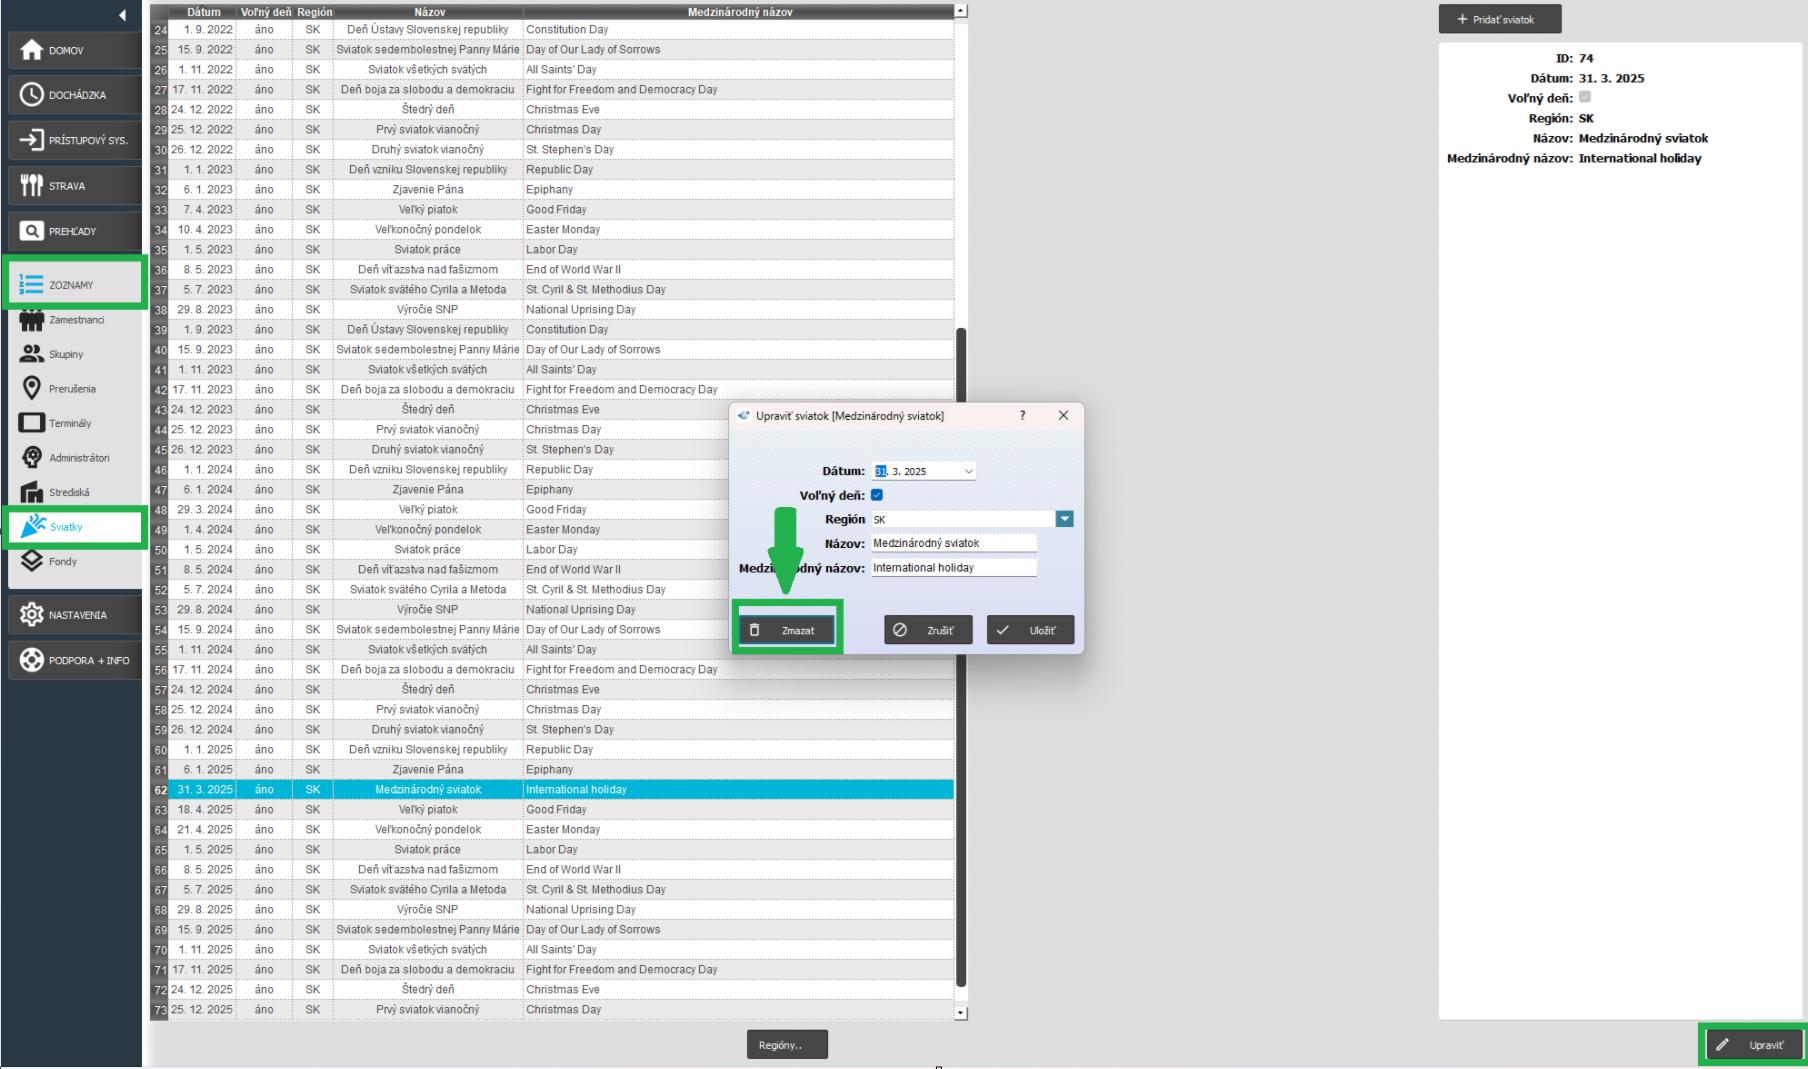
Task: Toggle the Voľný deň checkbox in dialog
Action: [877, 495]
